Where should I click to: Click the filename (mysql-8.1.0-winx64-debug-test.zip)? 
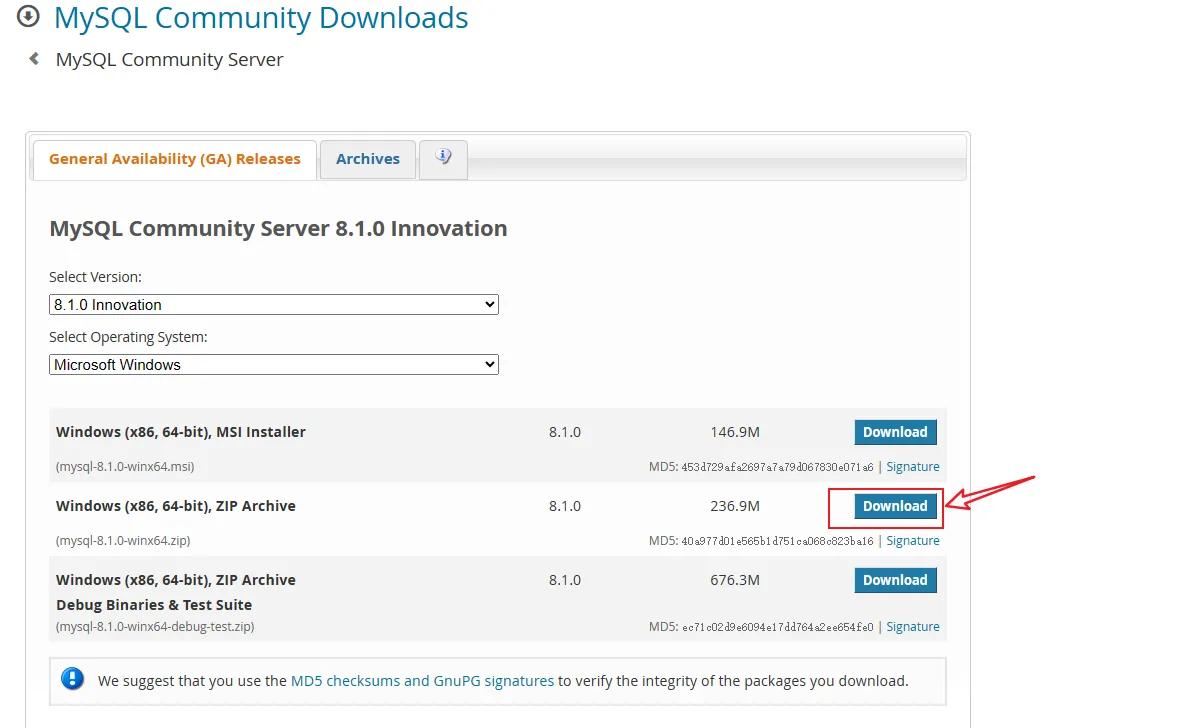pyautogui.click(x=155, y=627)
